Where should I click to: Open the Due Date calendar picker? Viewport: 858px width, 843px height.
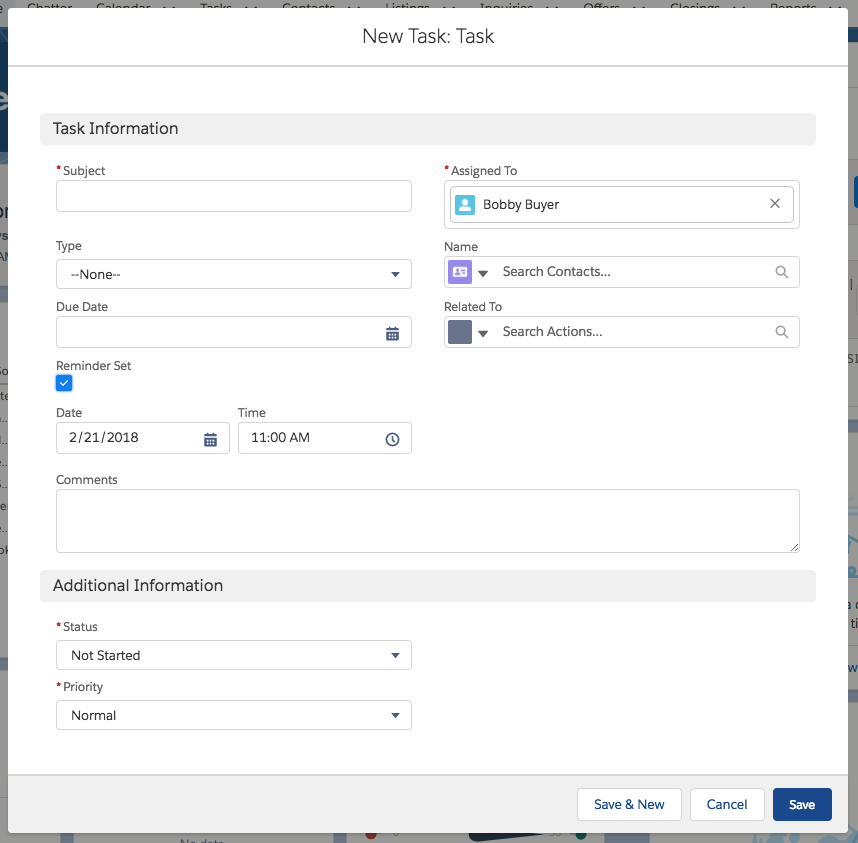point(394,331)
